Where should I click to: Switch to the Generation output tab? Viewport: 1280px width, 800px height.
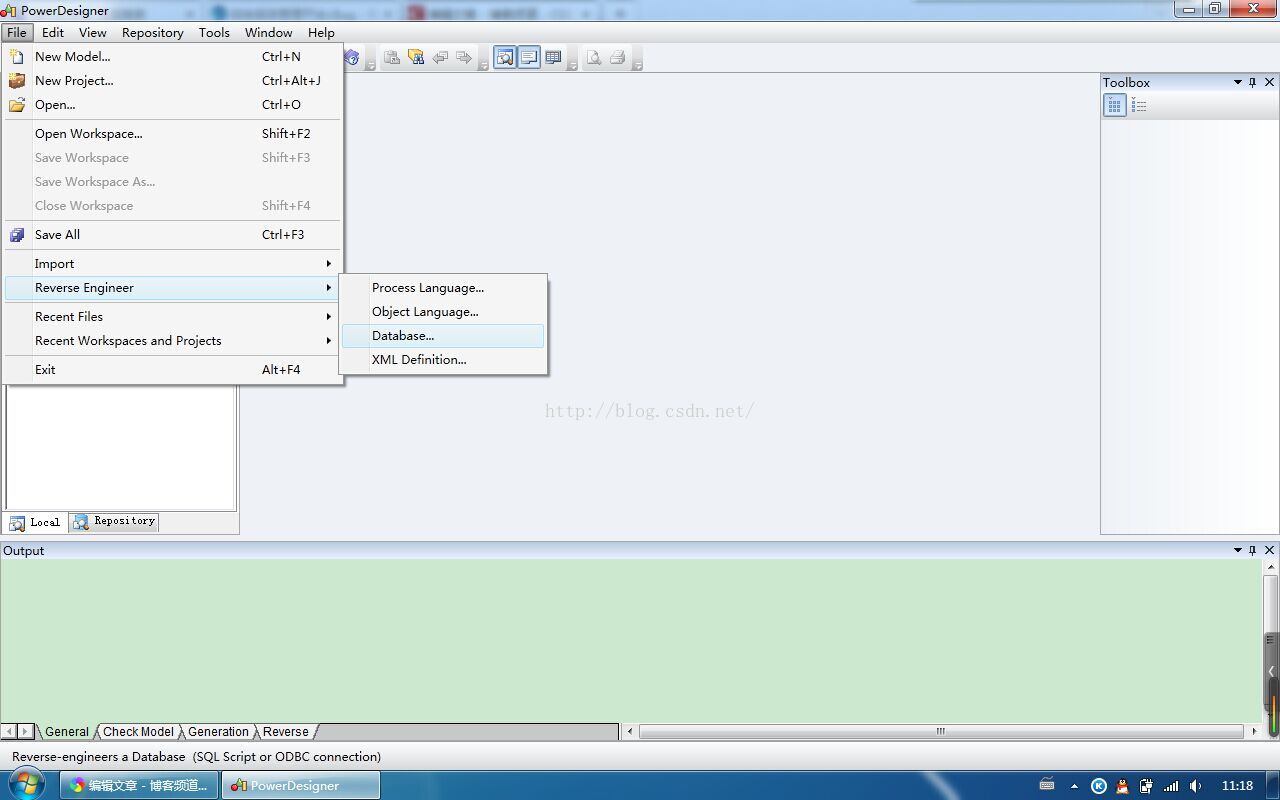pyautogui.click(x=218, y=732)
